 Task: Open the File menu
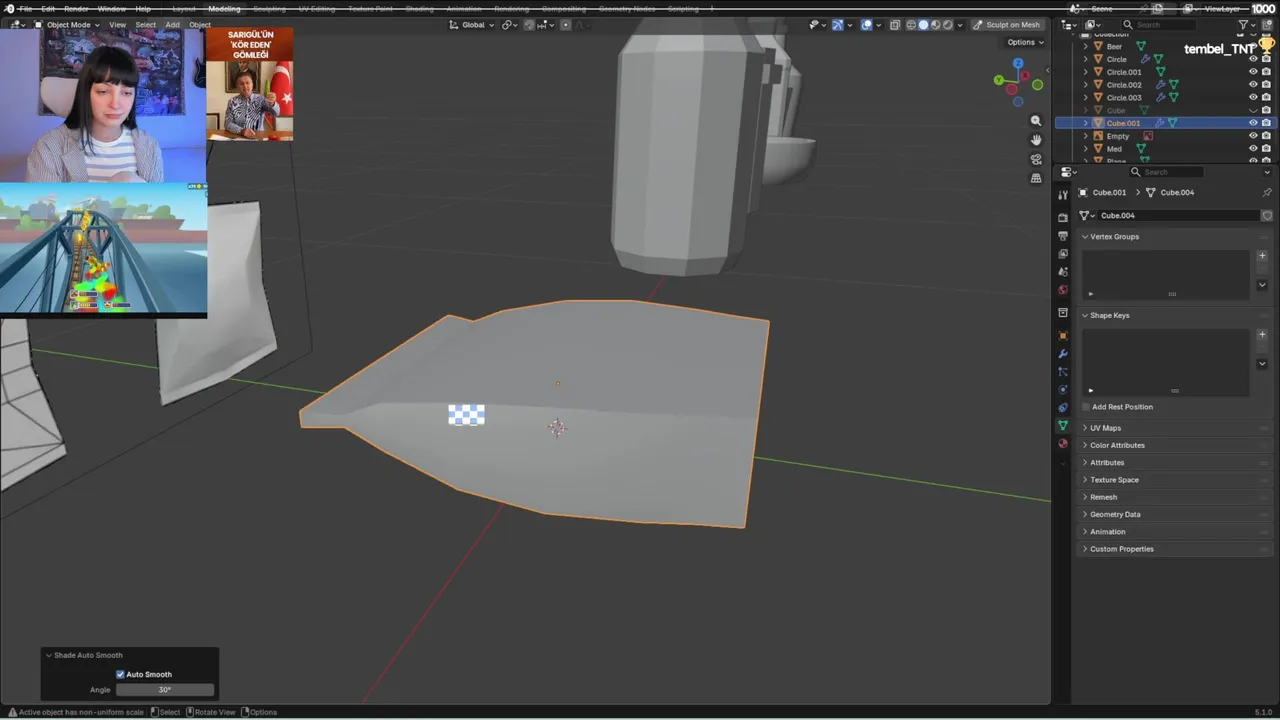point(25,9)
